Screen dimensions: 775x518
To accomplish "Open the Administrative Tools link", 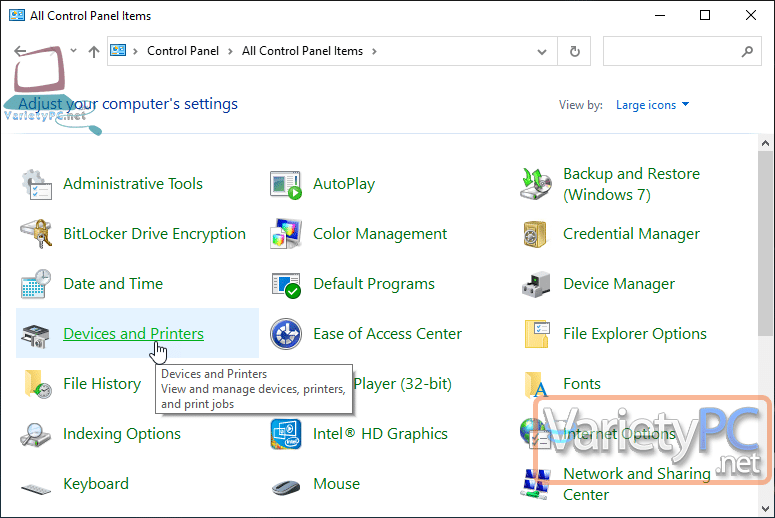I will pos(133,184).
